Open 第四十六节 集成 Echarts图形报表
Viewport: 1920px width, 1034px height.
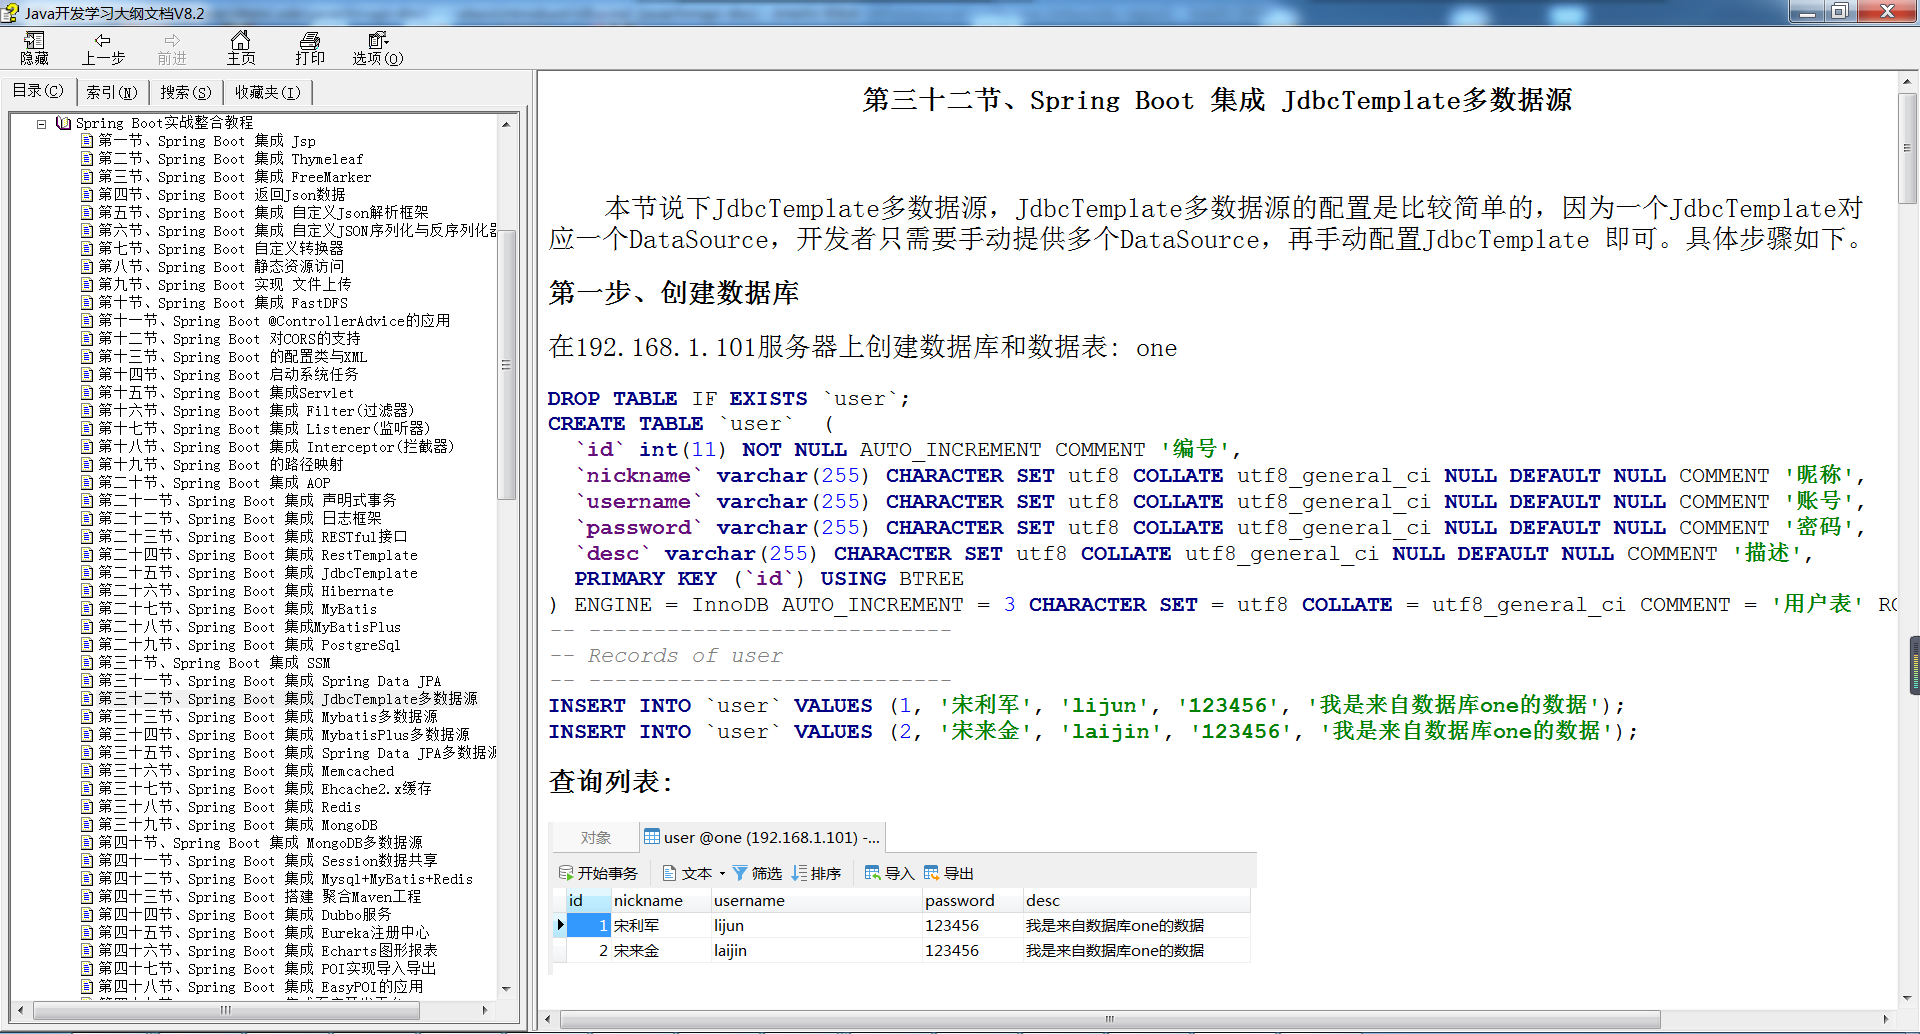tap(268, 951)
